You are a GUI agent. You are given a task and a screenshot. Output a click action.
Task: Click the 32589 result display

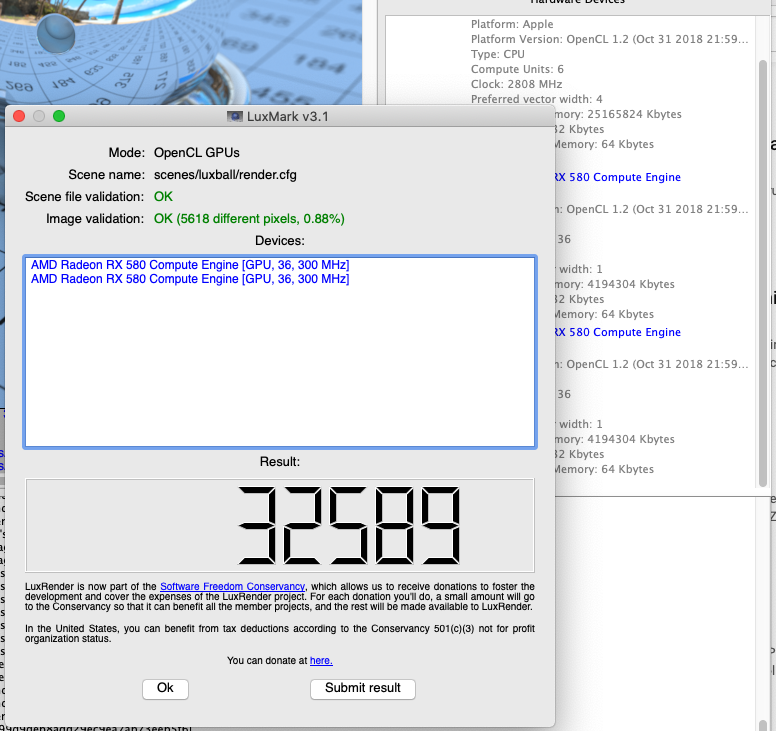280,525
